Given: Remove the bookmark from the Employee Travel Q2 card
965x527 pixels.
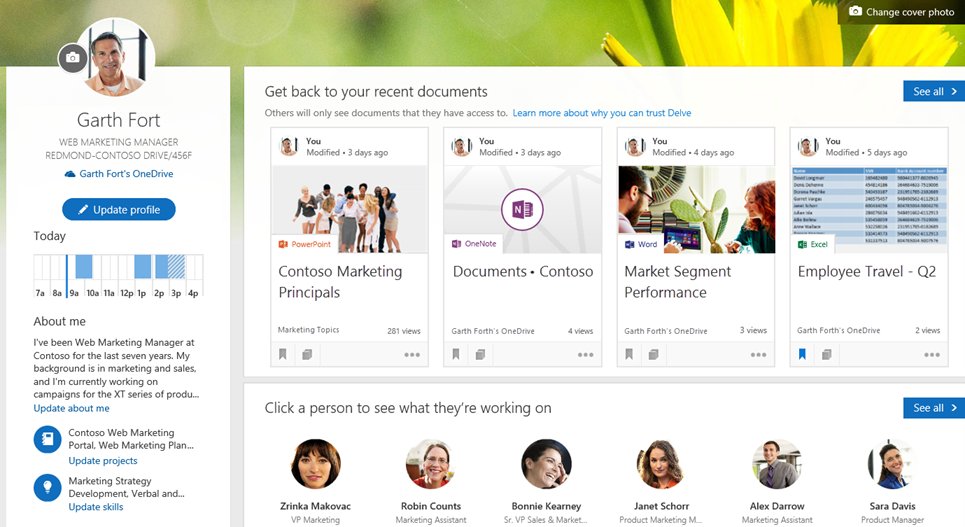Looking at the screenshot, I should 802,354.
